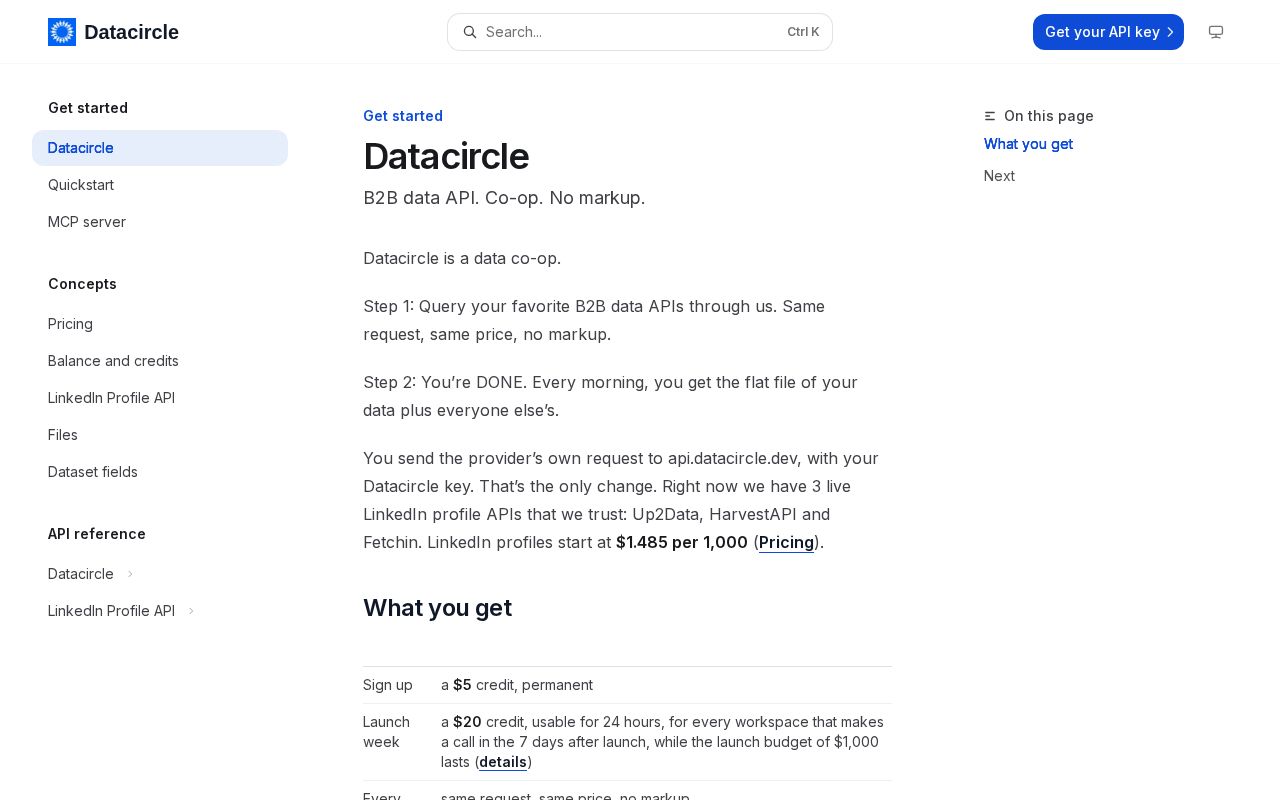Viewport: 1280px width, 800px height.
Task: Toggle the theme monitor icon
Action: tap(1216, 32)
